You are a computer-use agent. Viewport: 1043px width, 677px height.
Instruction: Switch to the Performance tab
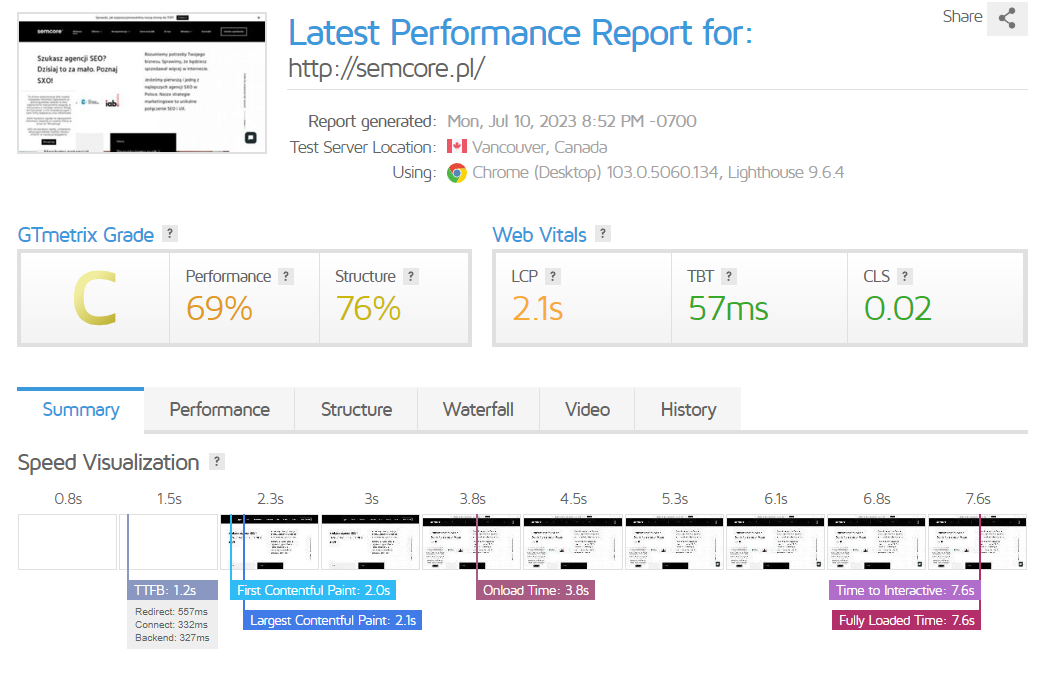(220, 409)
